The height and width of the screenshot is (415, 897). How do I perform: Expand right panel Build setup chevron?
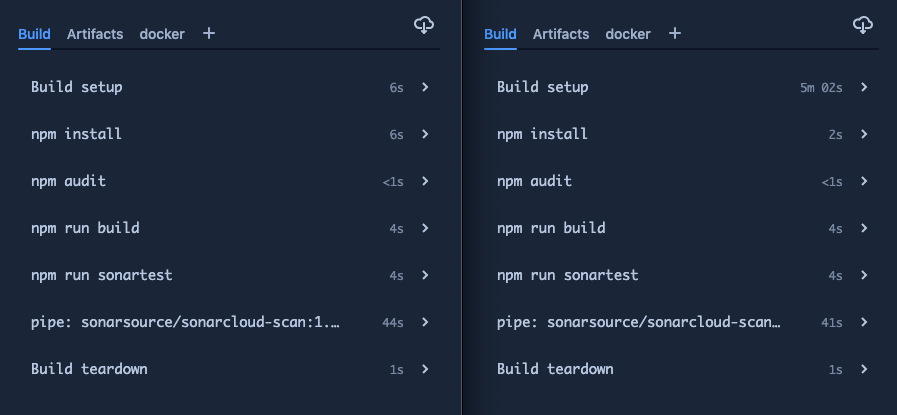point(864,87)
